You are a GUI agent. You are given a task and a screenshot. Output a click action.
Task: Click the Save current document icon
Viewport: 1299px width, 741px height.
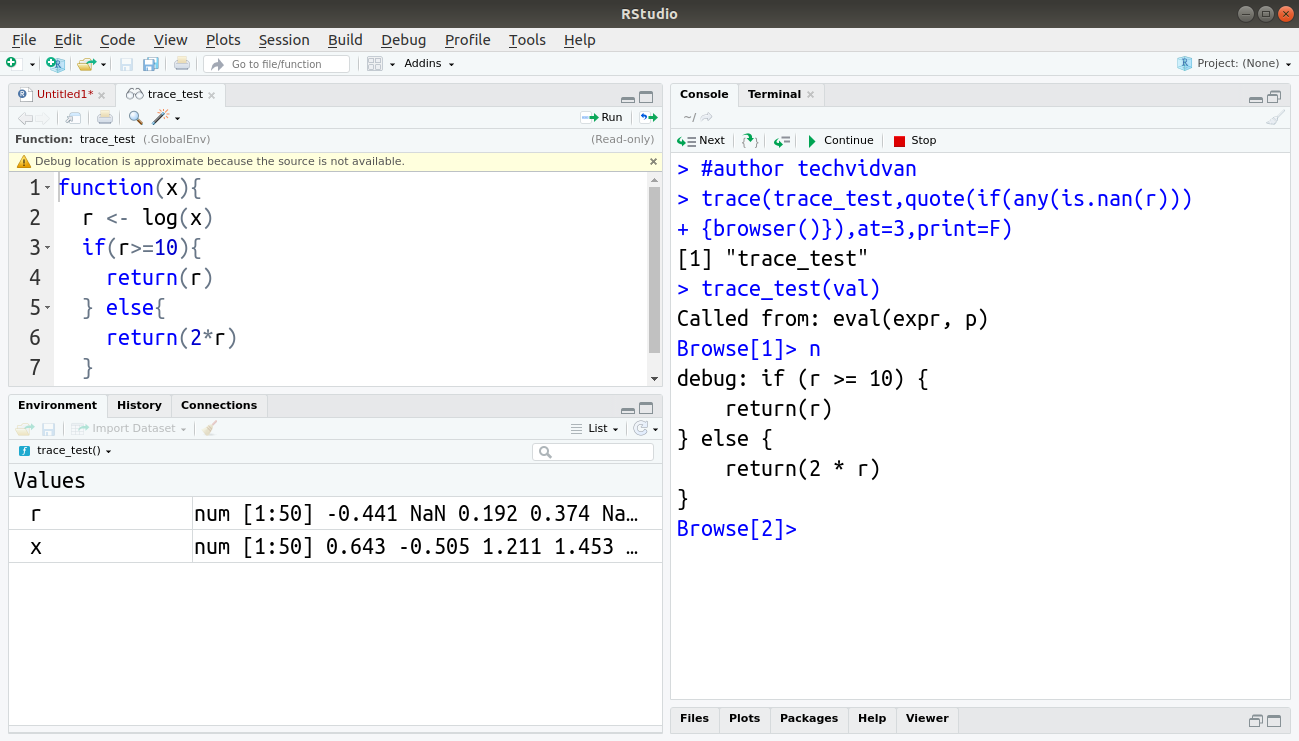pos(126,64)
